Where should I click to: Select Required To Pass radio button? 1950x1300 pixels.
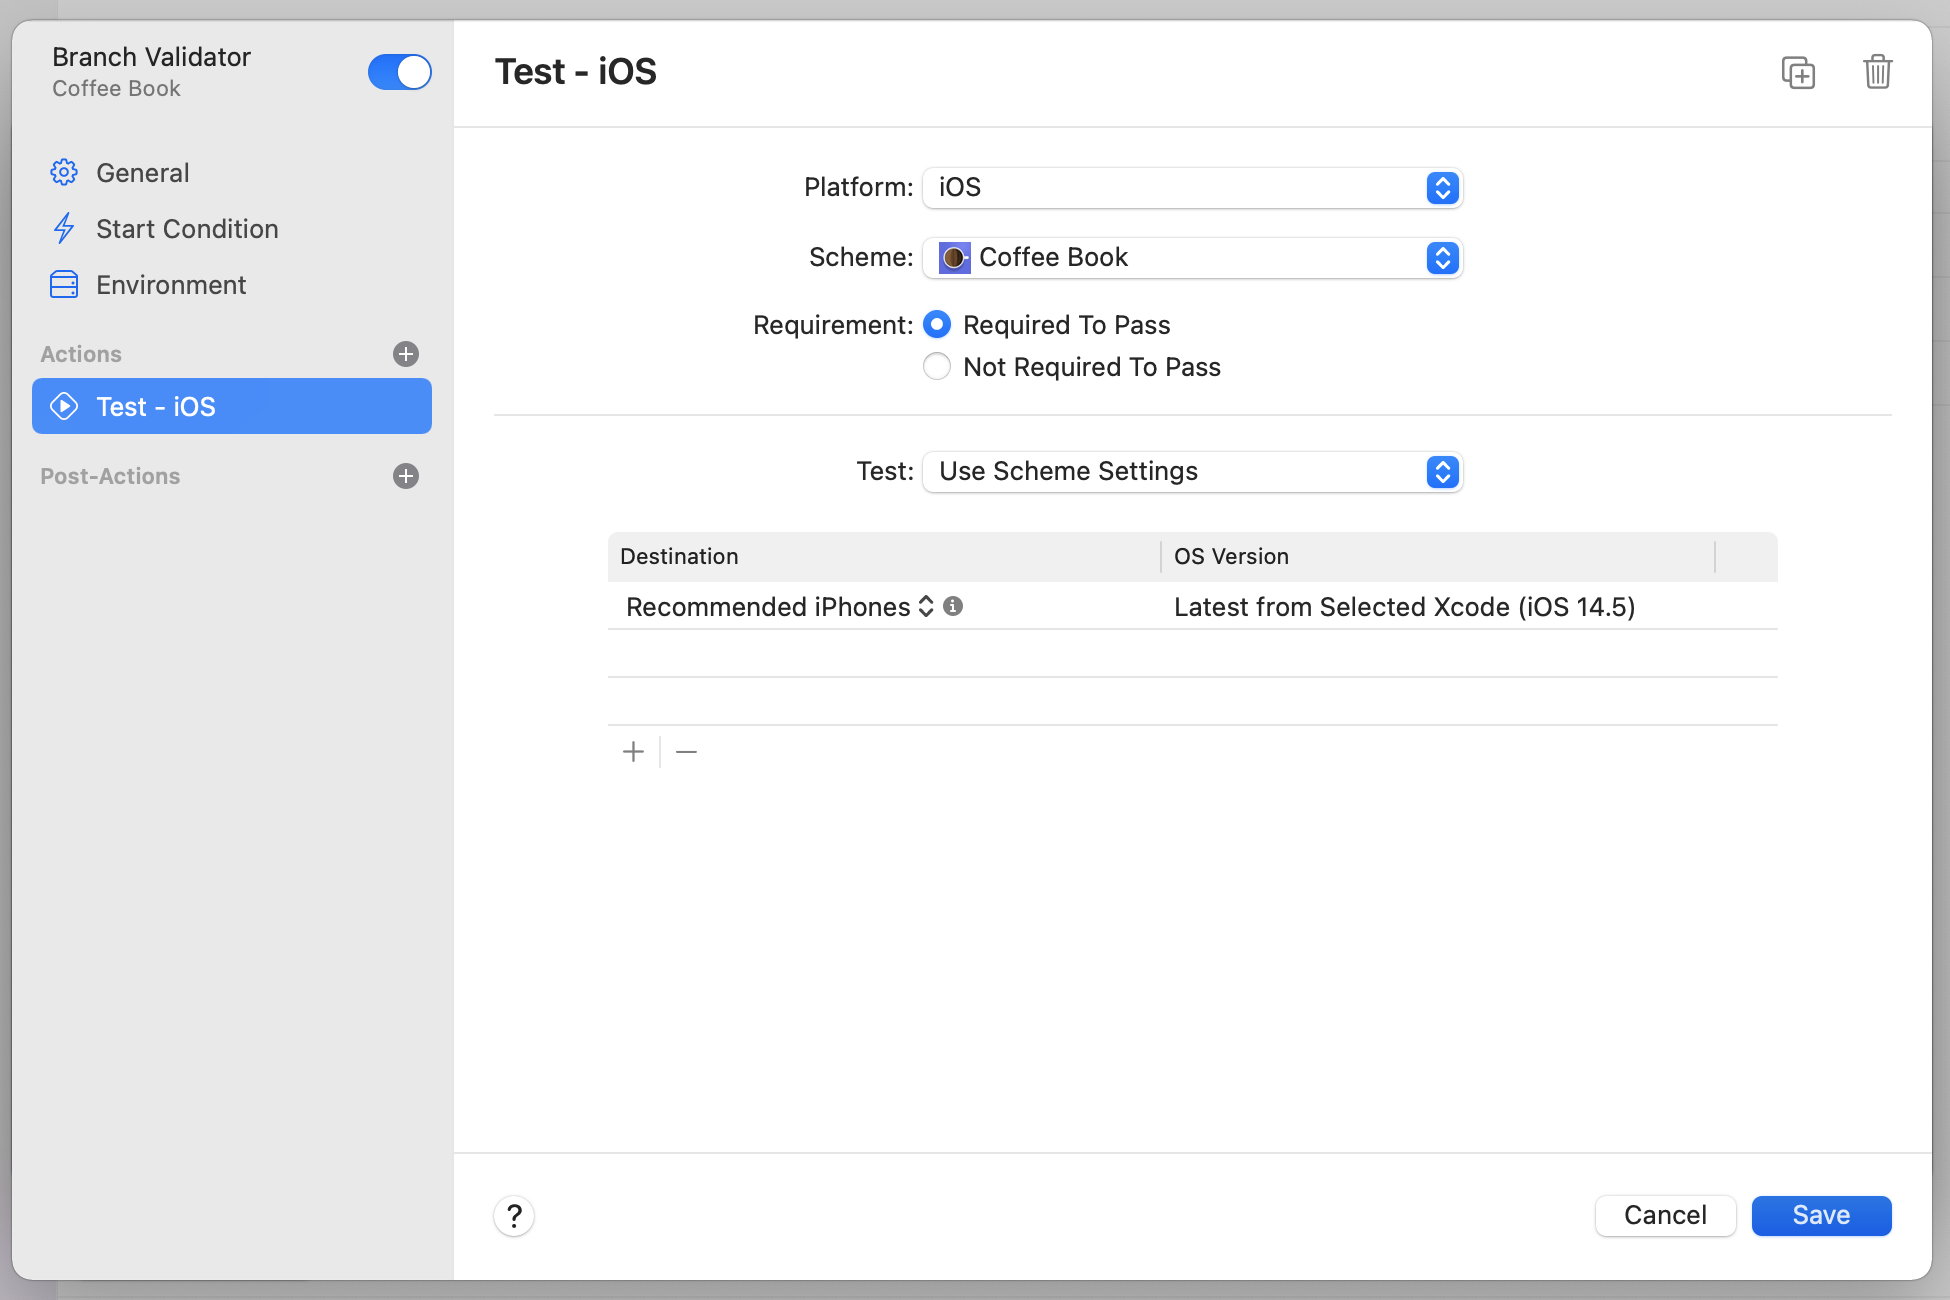[x=937, y=324]
